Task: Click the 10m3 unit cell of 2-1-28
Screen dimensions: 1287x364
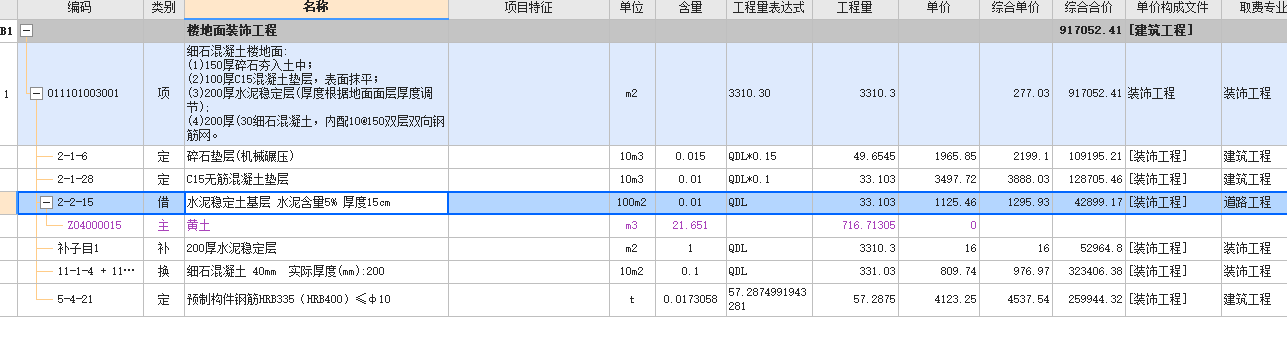Action: coord(631,180)
